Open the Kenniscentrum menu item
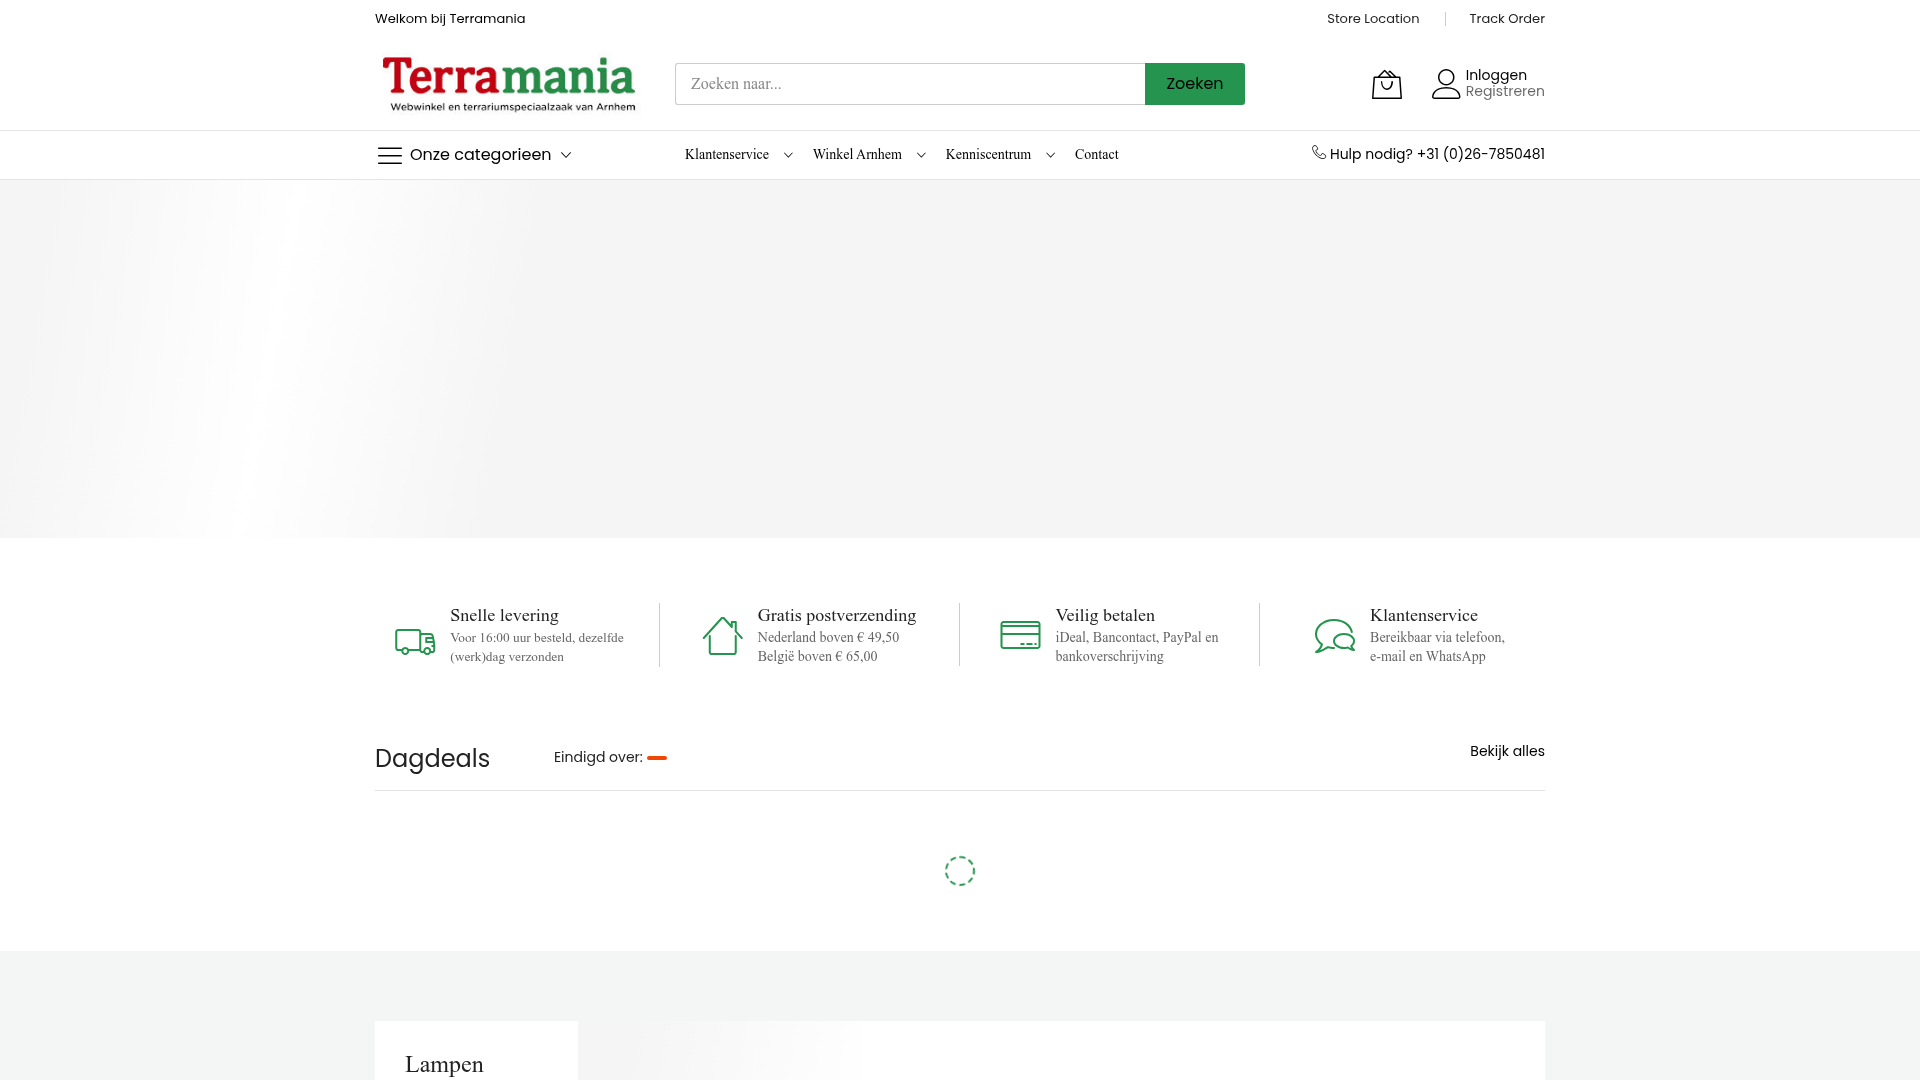The image size is (1920, 1080). (x=988, y=154)
